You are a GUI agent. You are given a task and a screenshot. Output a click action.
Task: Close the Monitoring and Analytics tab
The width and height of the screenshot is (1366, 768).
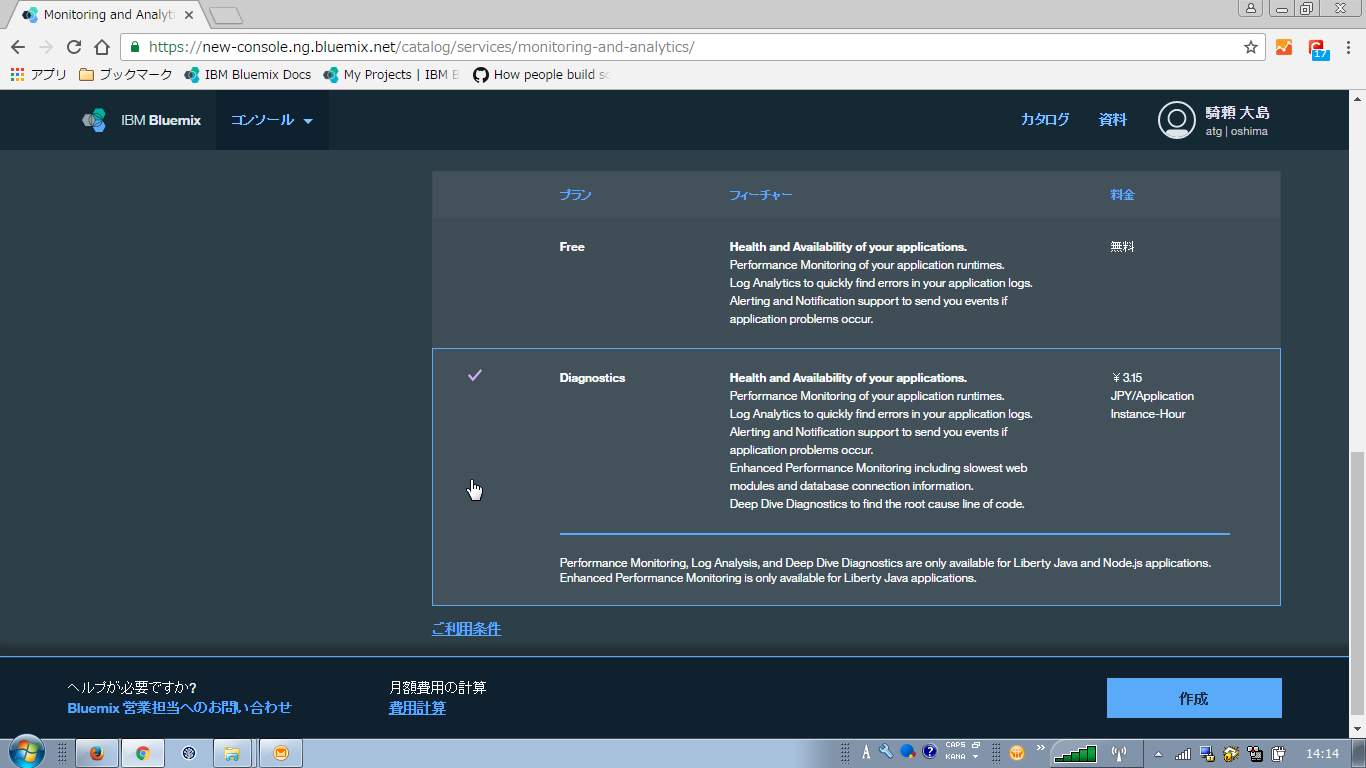(x=189, y=15)
